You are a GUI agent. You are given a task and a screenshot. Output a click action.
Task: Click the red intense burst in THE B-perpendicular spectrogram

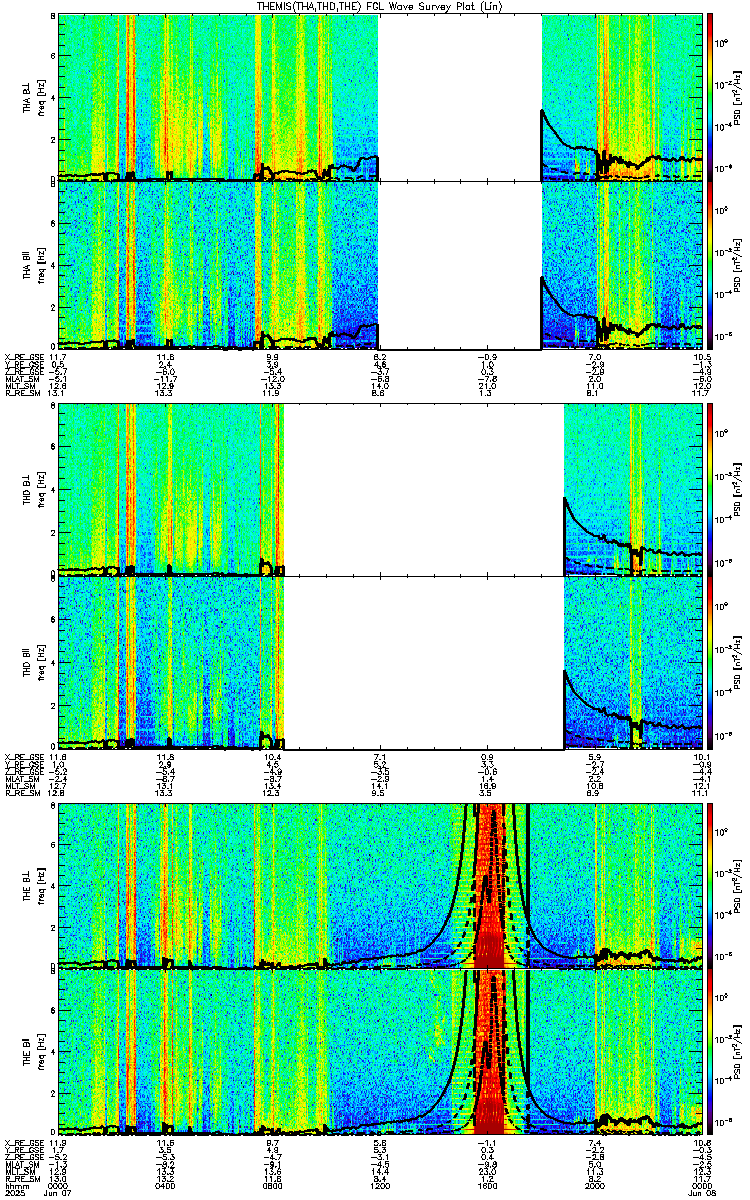[x=489, y=885]
